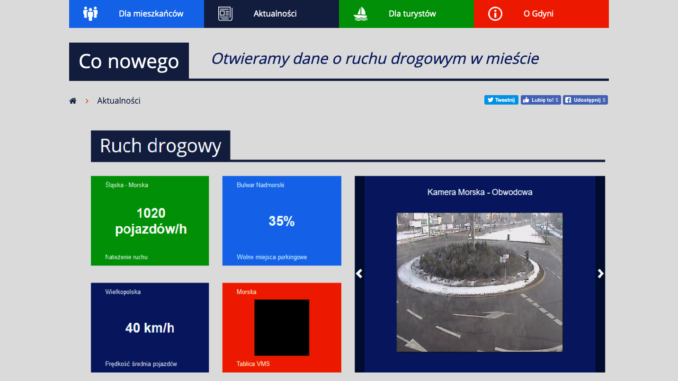The height and width of the screenshot is (381, 678).
Task: Open the Wielkopolska average speed tile
Action: pyautogui.click(x=150, y=327)
